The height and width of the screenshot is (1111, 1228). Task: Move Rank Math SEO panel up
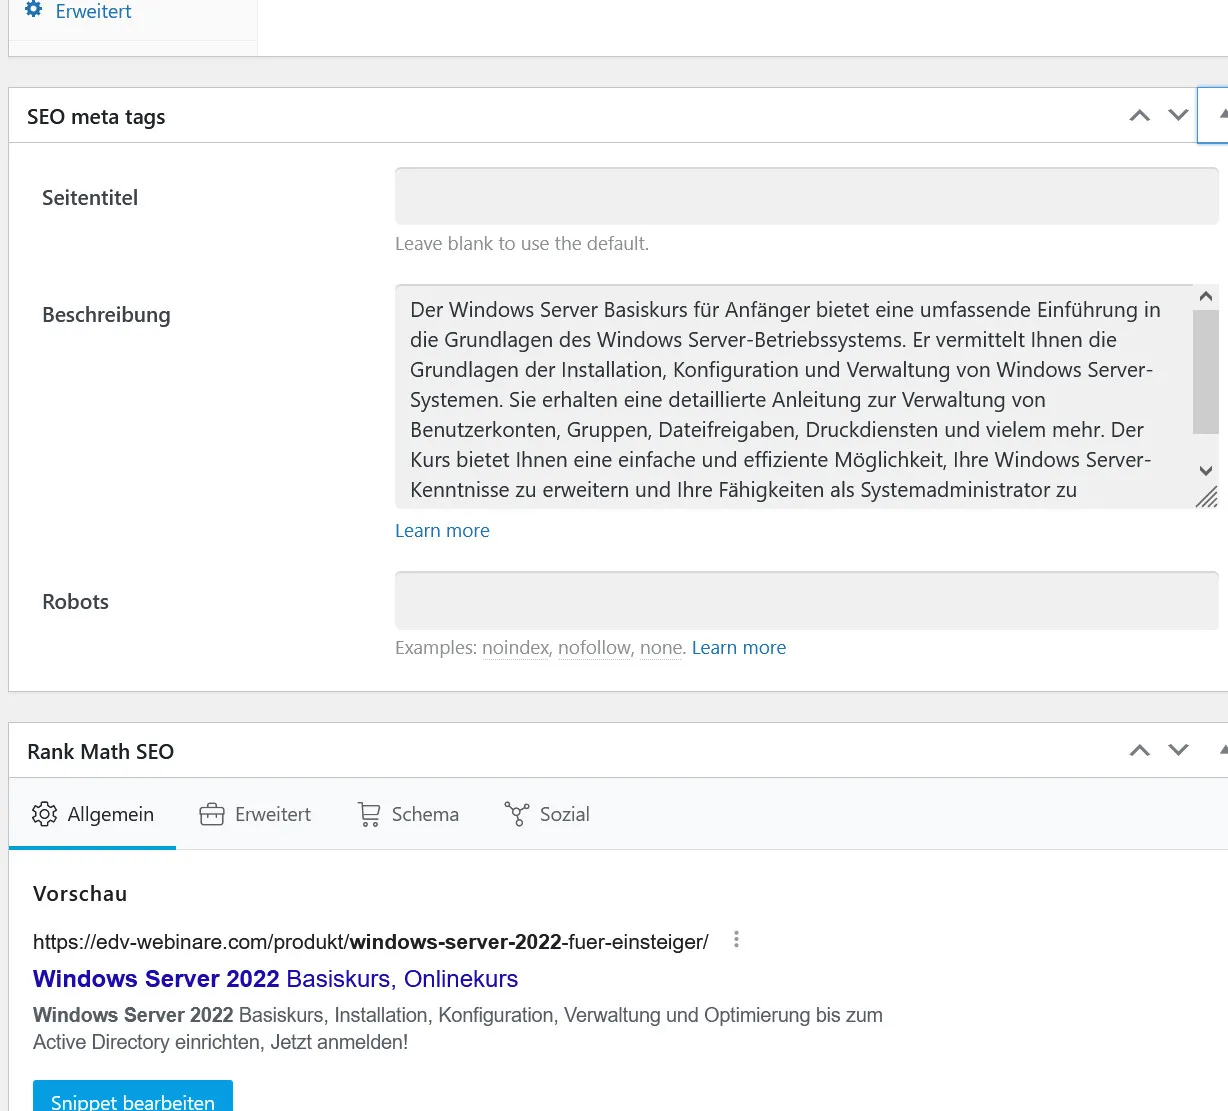[x=1140, y=751]
